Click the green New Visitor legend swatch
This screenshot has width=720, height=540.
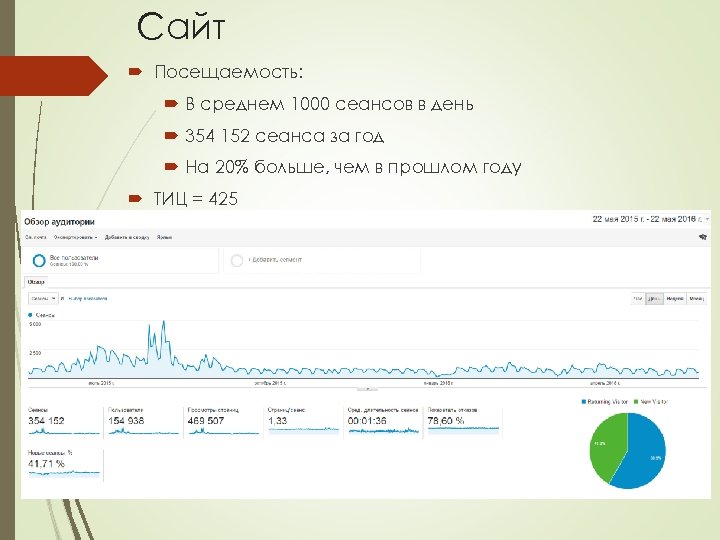(636, 402)
